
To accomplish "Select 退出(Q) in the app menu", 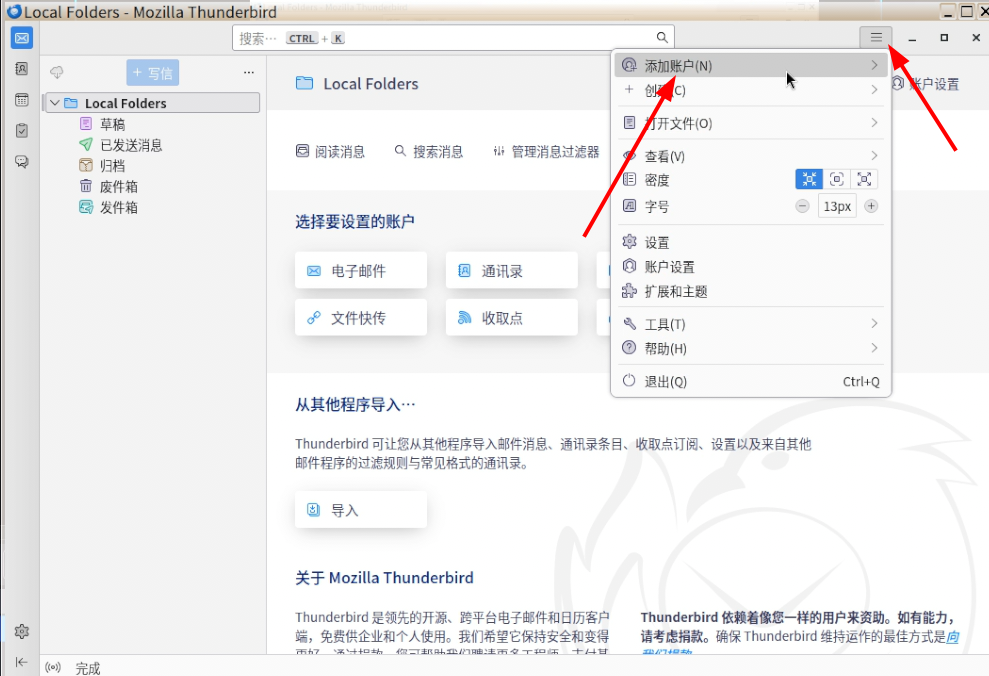I will pyautogui.click(x=751, y=382).
